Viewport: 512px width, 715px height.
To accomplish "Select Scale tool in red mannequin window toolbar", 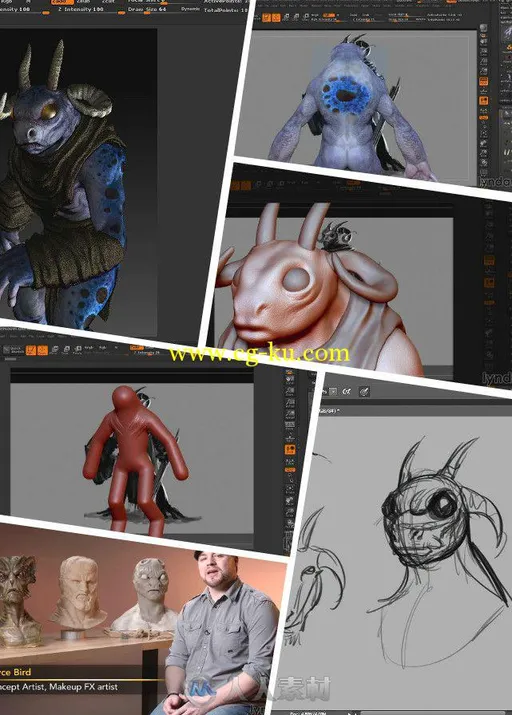I will pos(67,350).
